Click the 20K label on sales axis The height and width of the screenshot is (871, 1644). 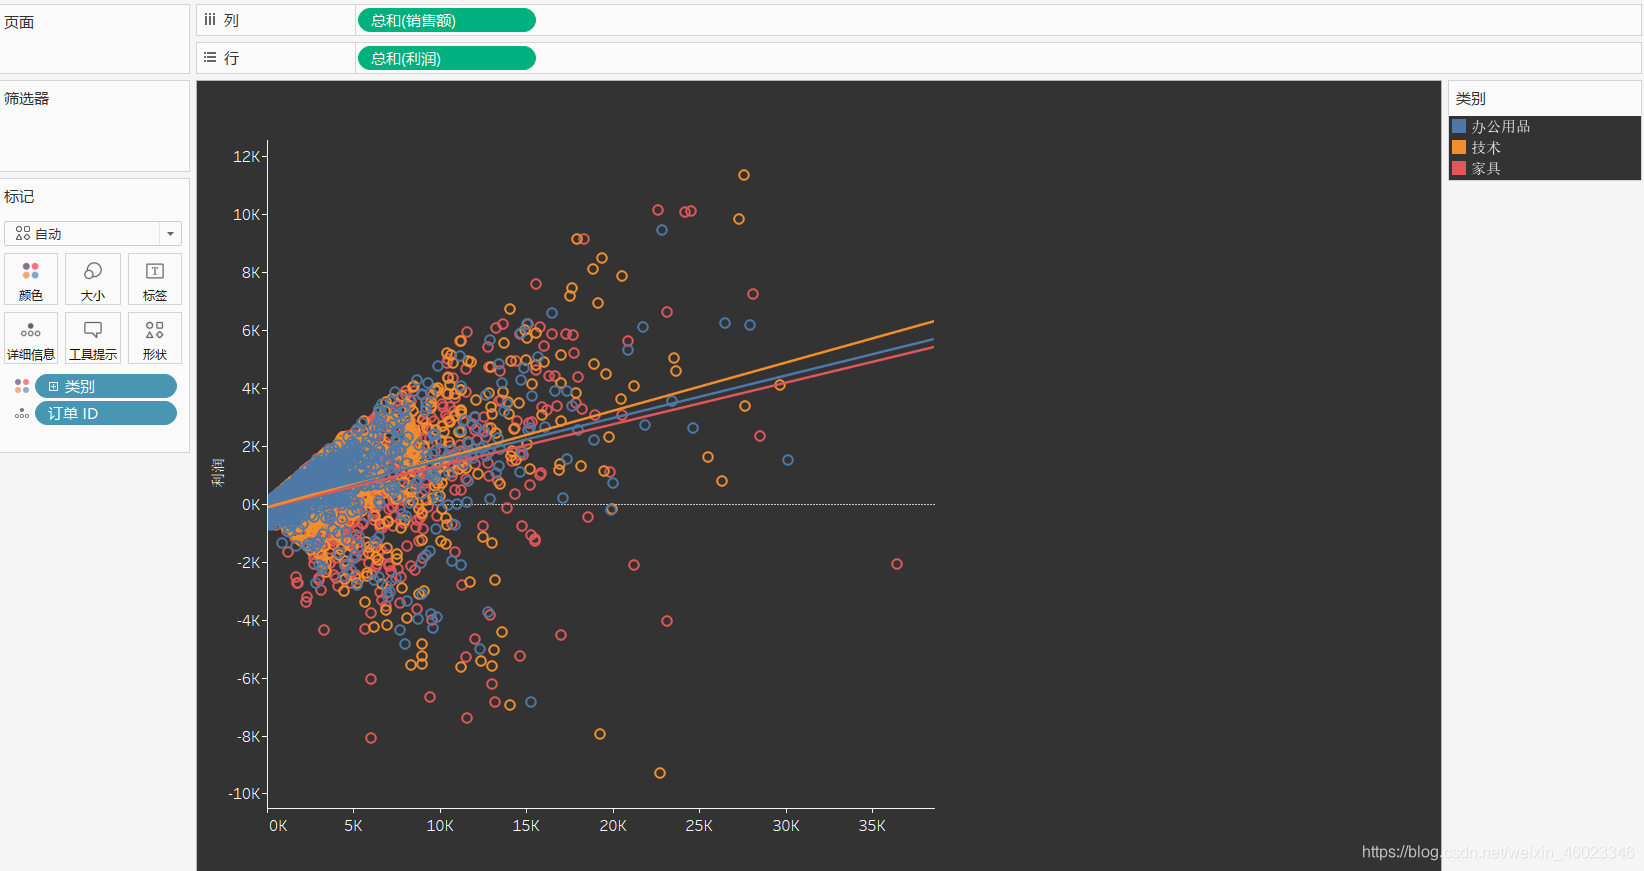tap(613, 825)
